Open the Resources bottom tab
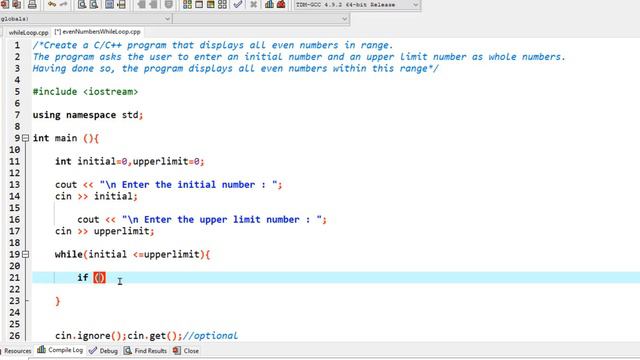The image size is (640, 360). coord(17,351)
